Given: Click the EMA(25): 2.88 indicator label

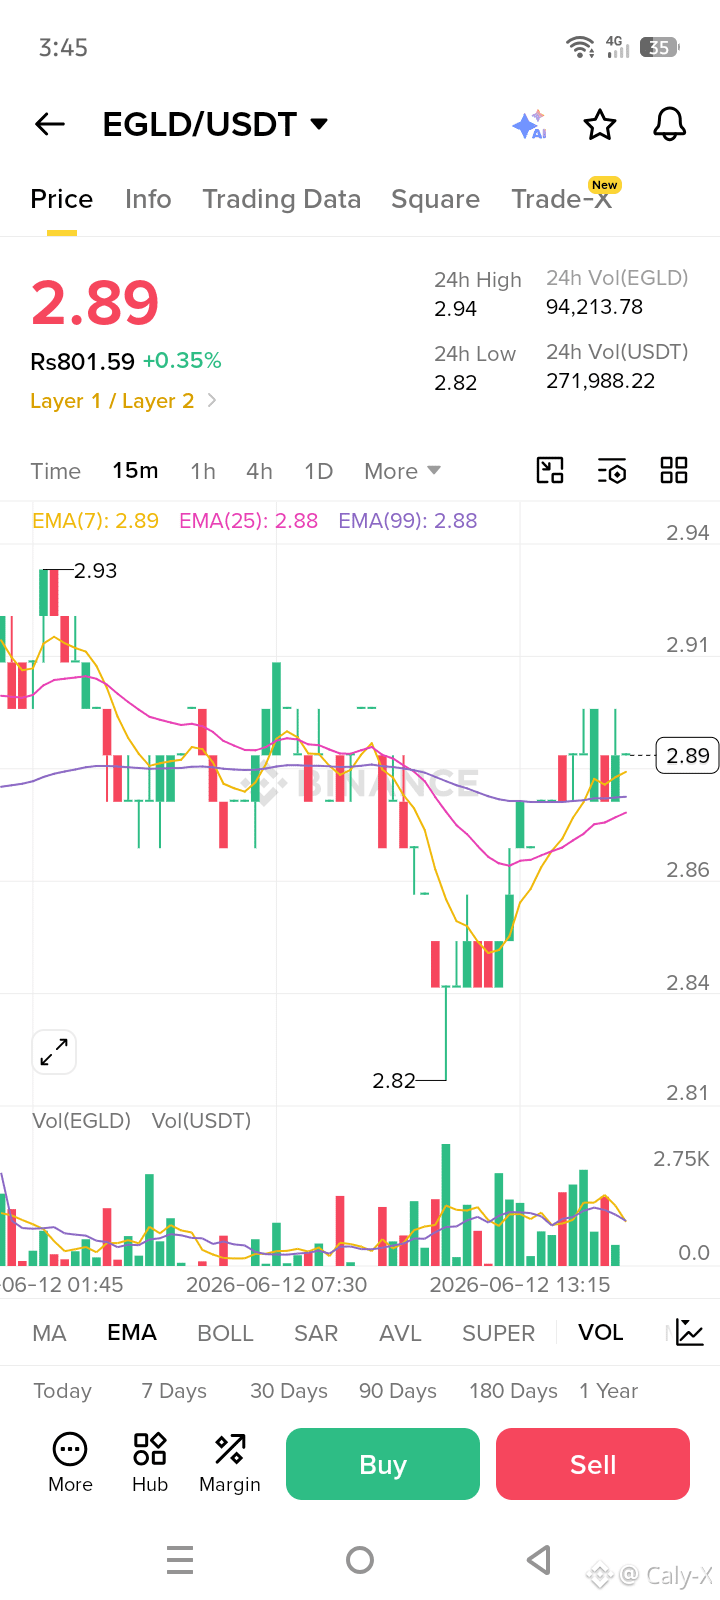Looking at the screenshot, I should [249, 521].
